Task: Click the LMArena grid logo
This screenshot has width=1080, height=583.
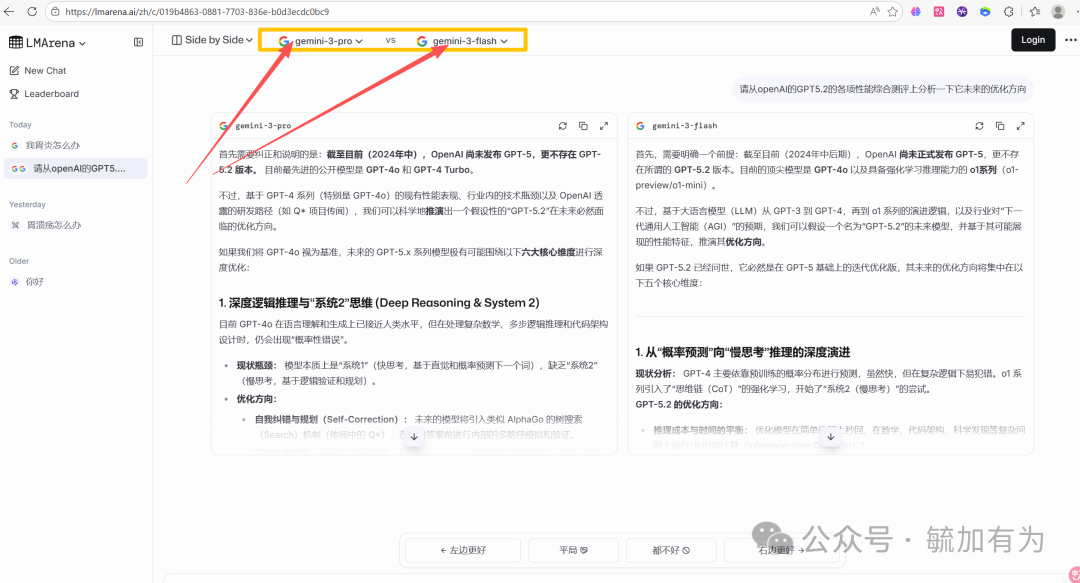Action: pos(16,42)
